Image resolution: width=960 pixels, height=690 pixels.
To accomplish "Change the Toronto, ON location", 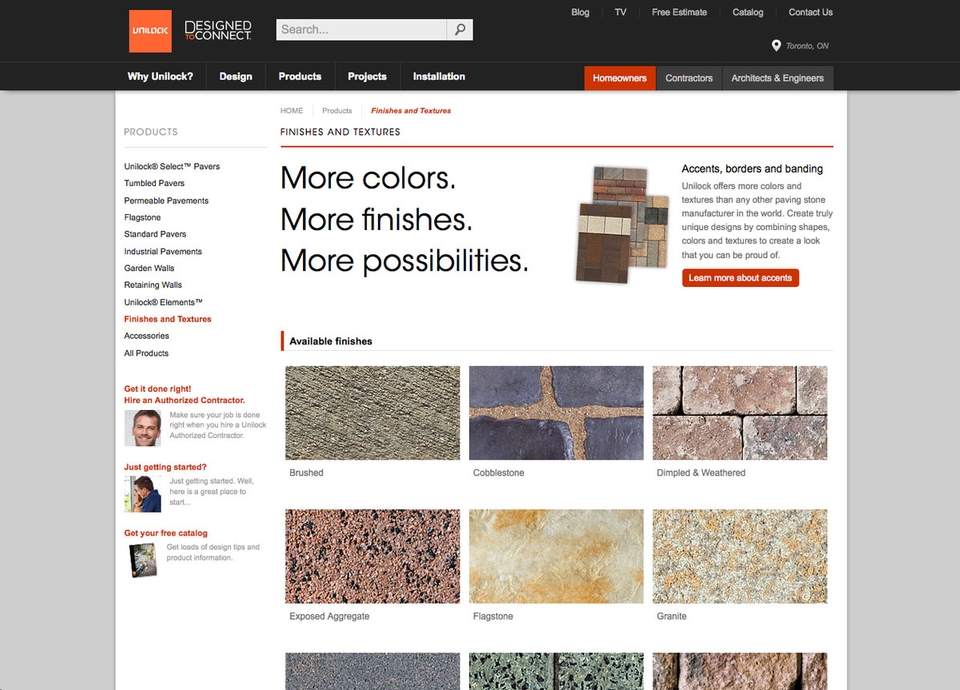I will coord(807,46).
